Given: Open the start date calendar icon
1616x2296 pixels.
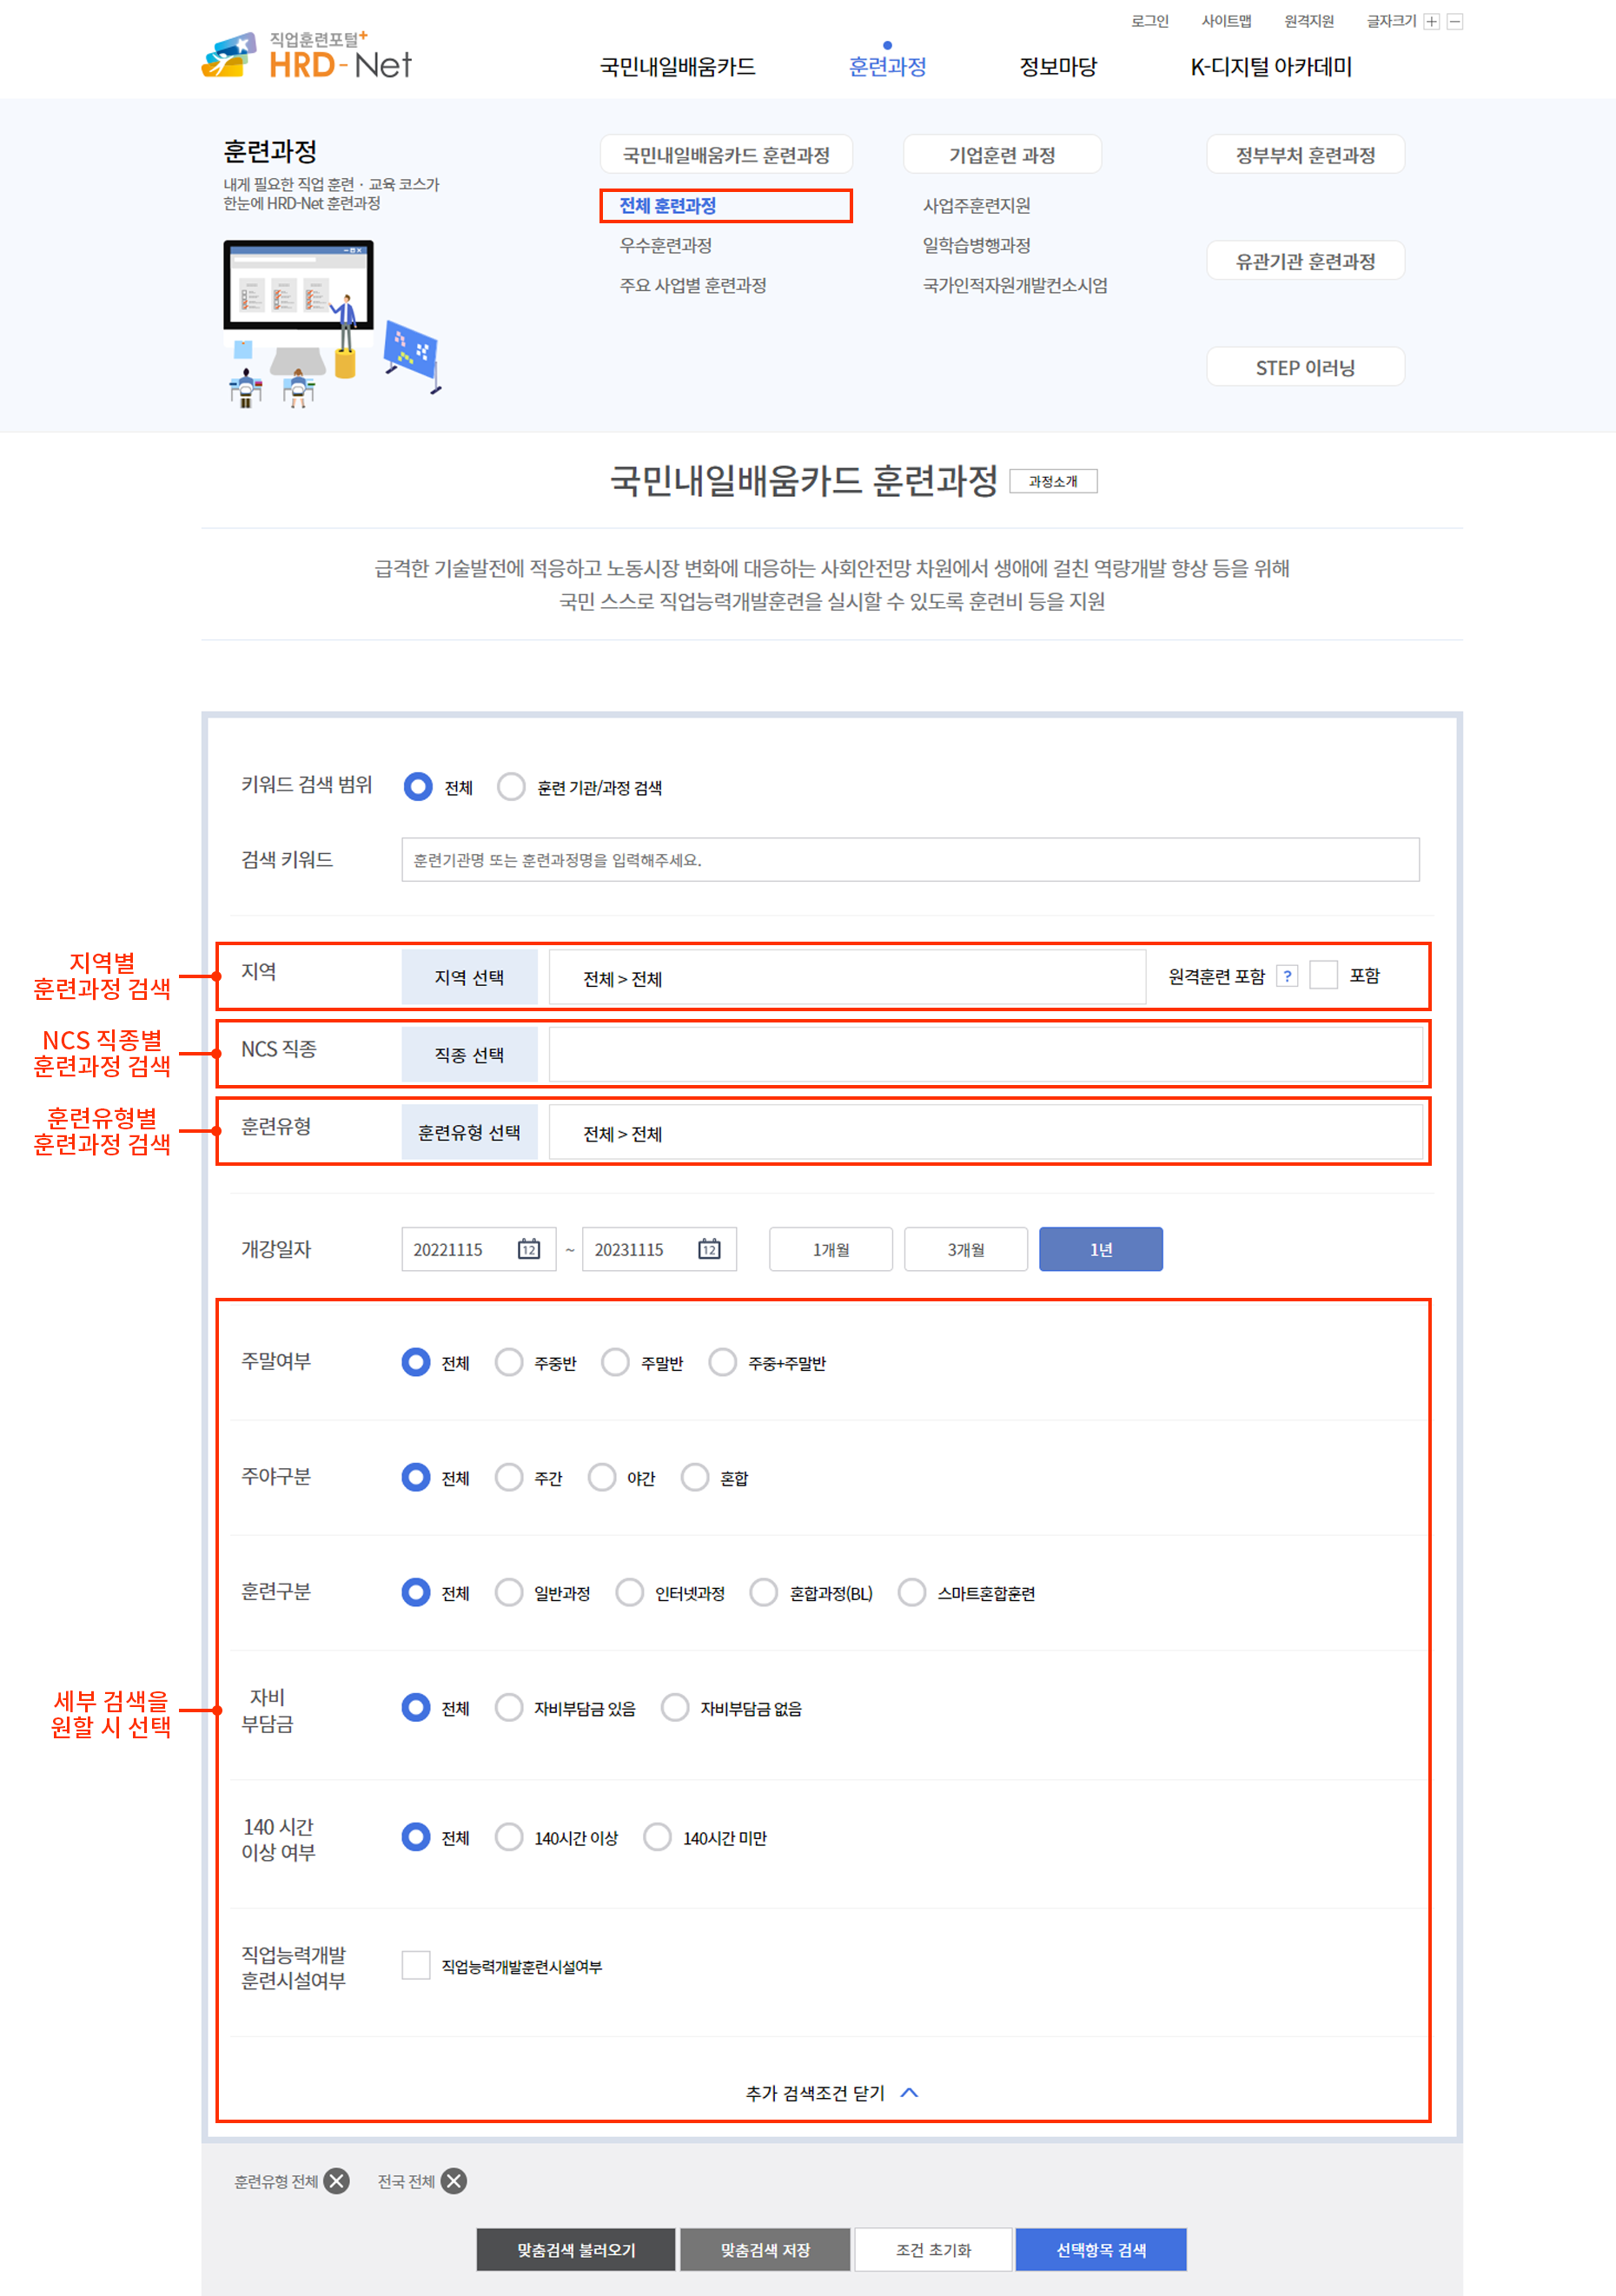Looking at the screenshot, I should tap(529, 1249).
